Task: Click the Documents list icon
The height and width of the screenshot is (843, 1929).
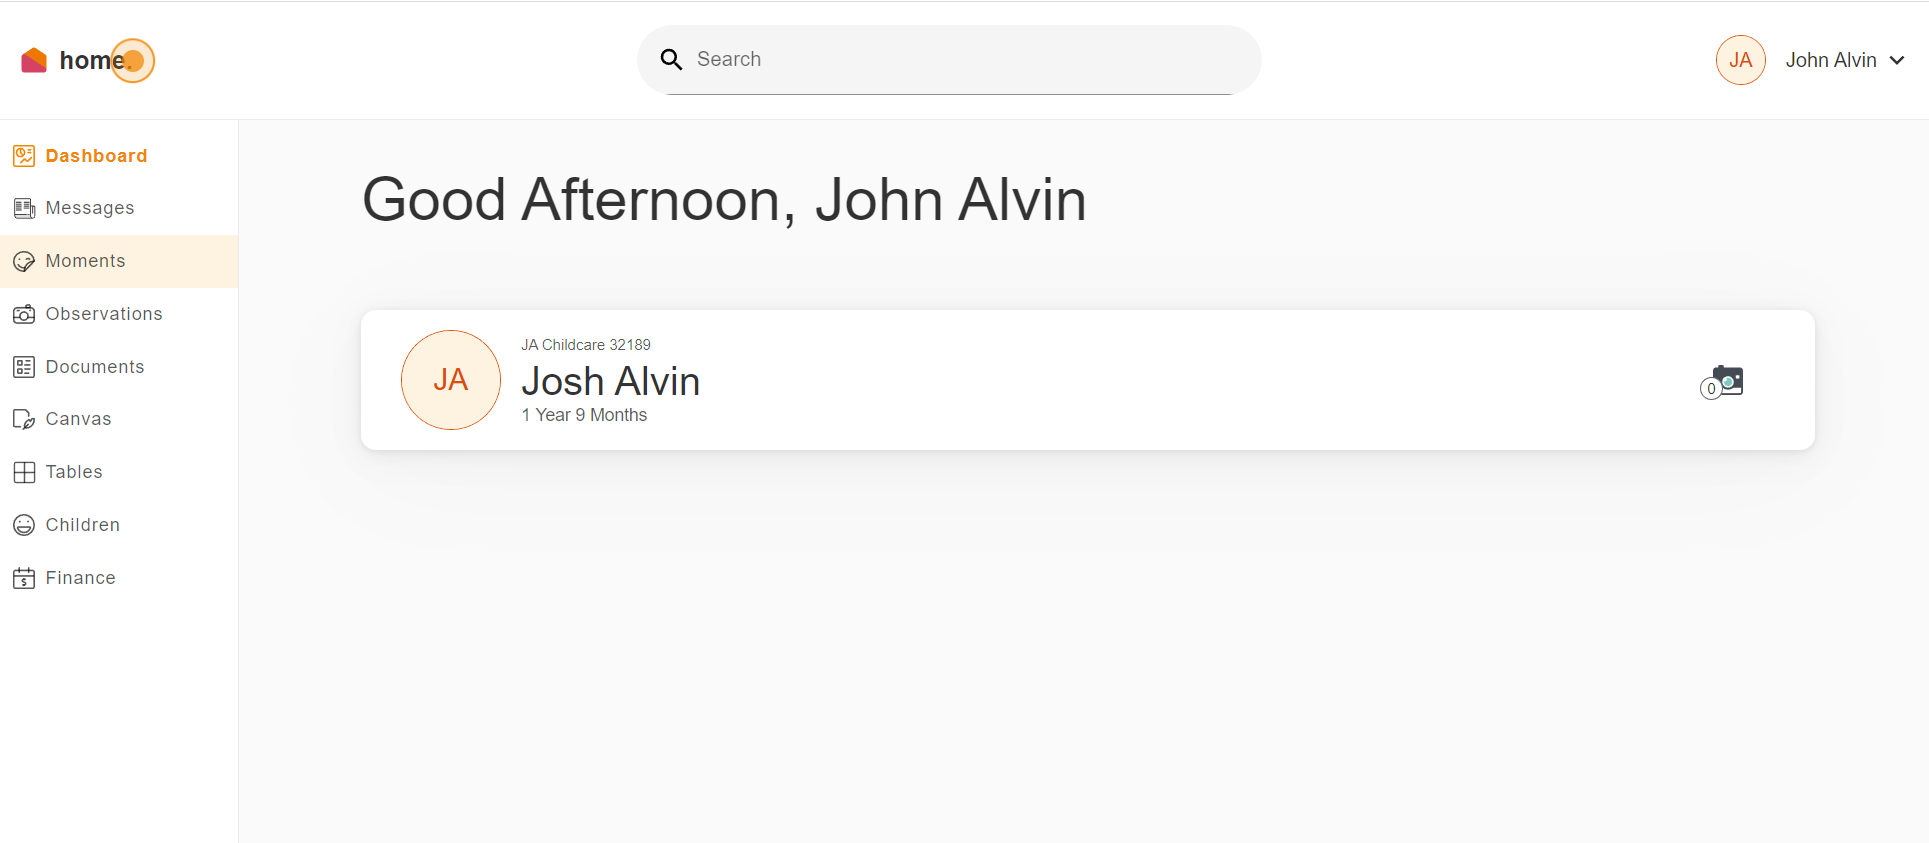Action: pyautogui.click(x=24, y=367)
